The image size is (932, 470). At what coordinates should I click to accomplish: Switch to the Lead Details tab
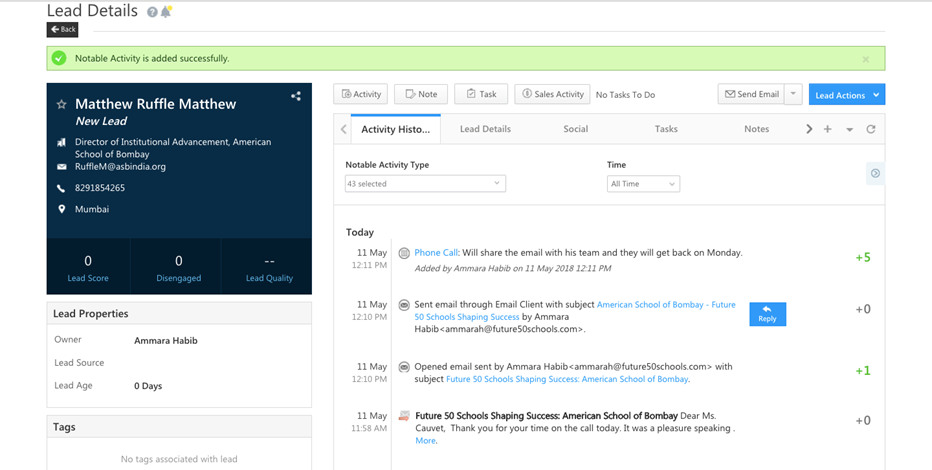pos(485,129)
